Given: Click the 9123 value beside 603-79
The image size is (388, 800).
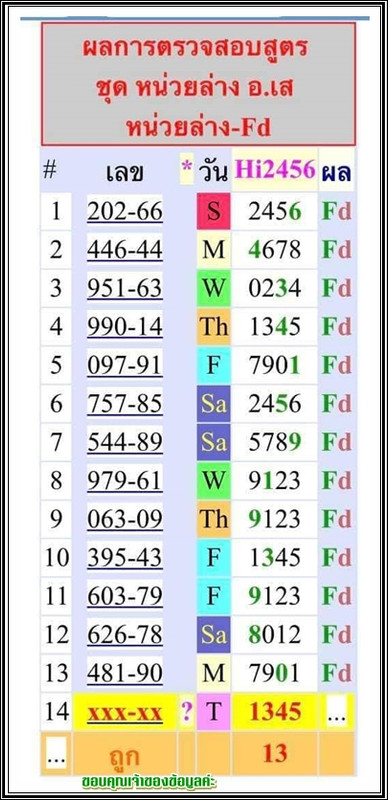Looking at the screenshot, I should pos(275,596).
